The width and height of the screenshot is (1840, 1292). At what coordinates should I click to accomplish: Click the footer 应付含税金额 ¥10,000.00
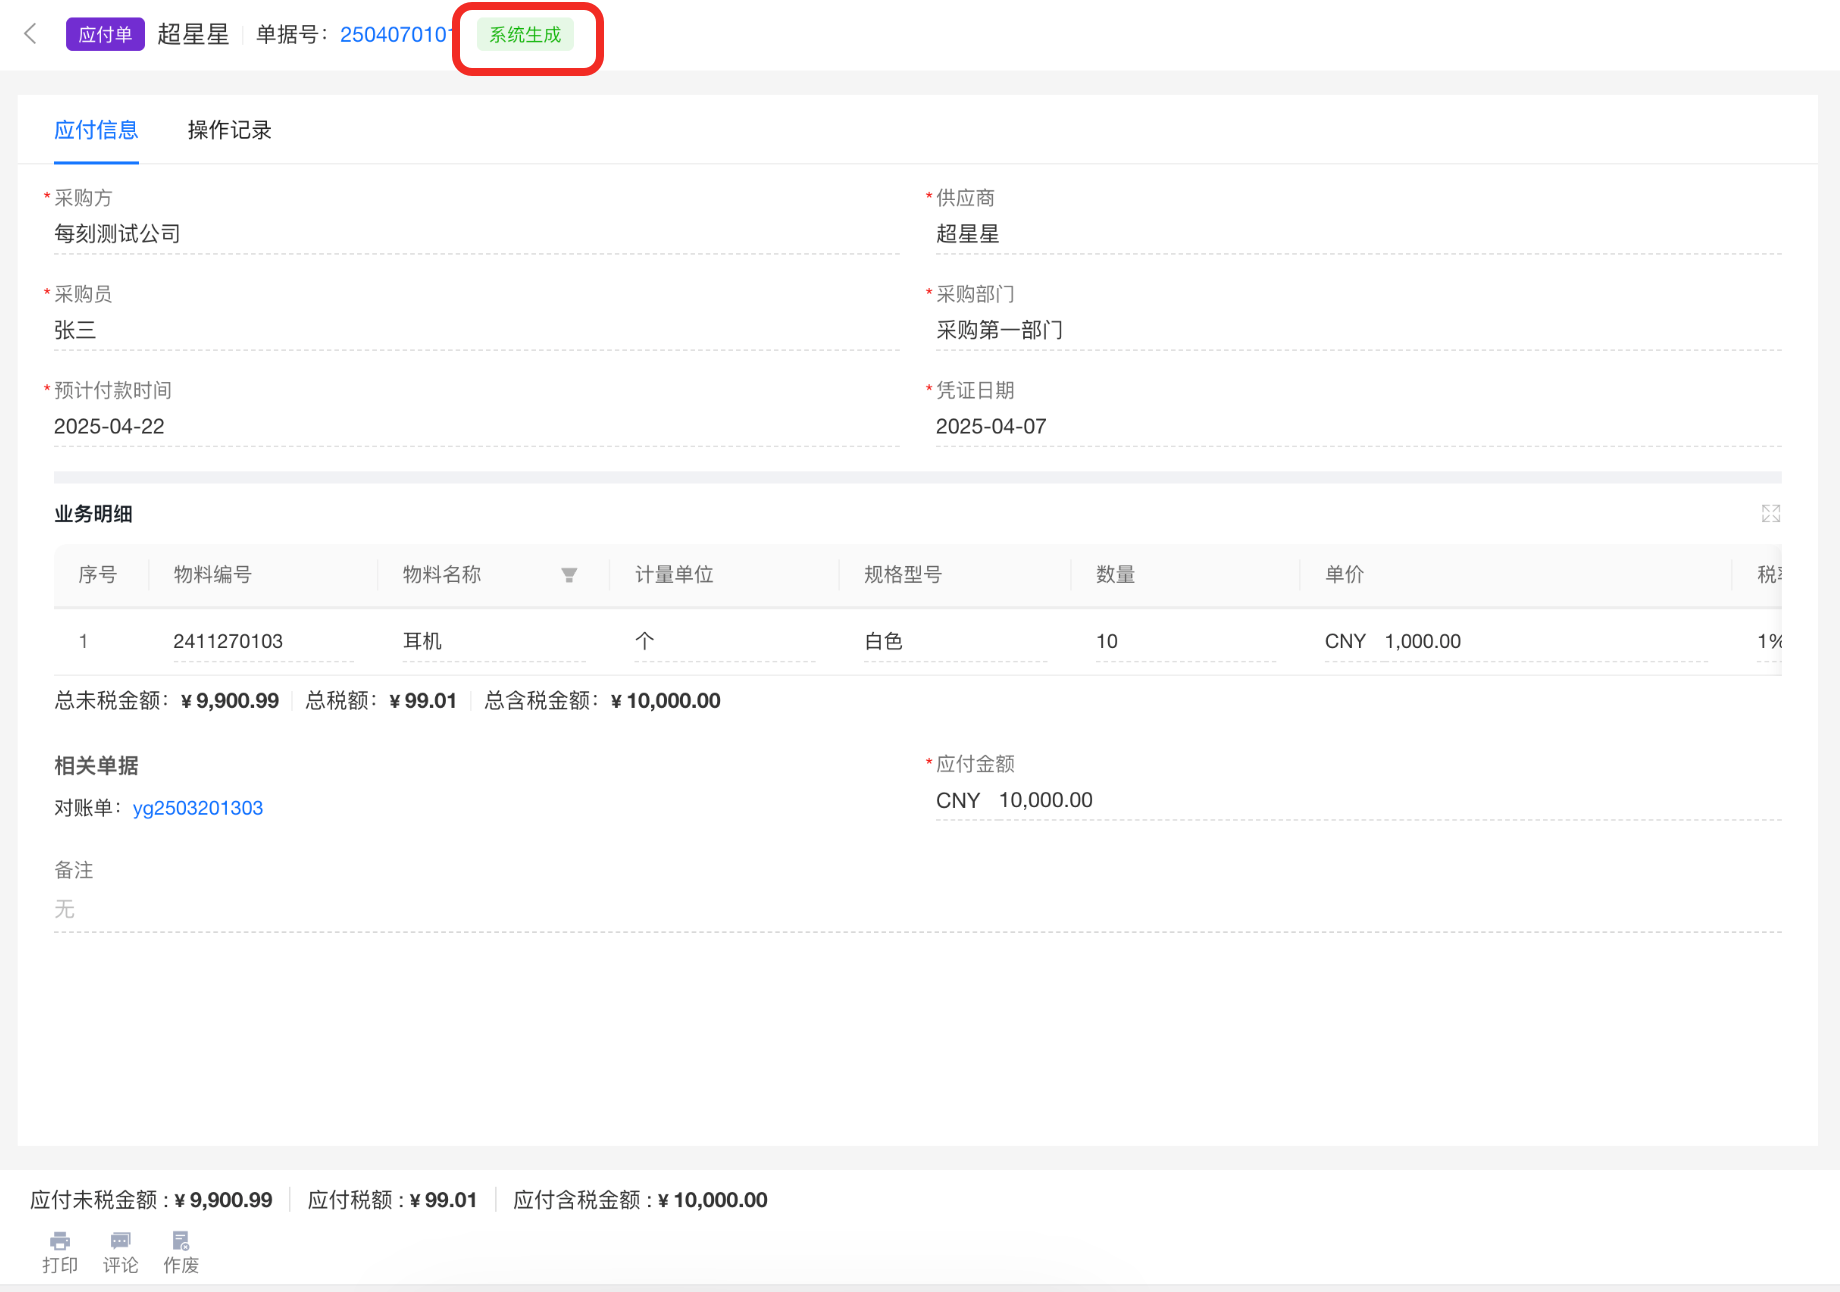pyautogui.click(x=641, y=1200)
